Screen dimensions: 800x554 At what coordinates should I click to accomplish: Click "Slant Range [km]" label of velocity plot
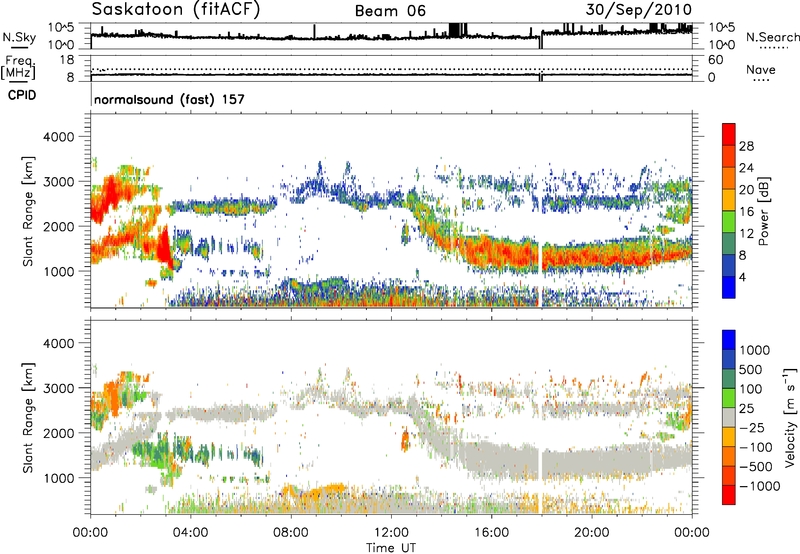click(x=28, y=418)
